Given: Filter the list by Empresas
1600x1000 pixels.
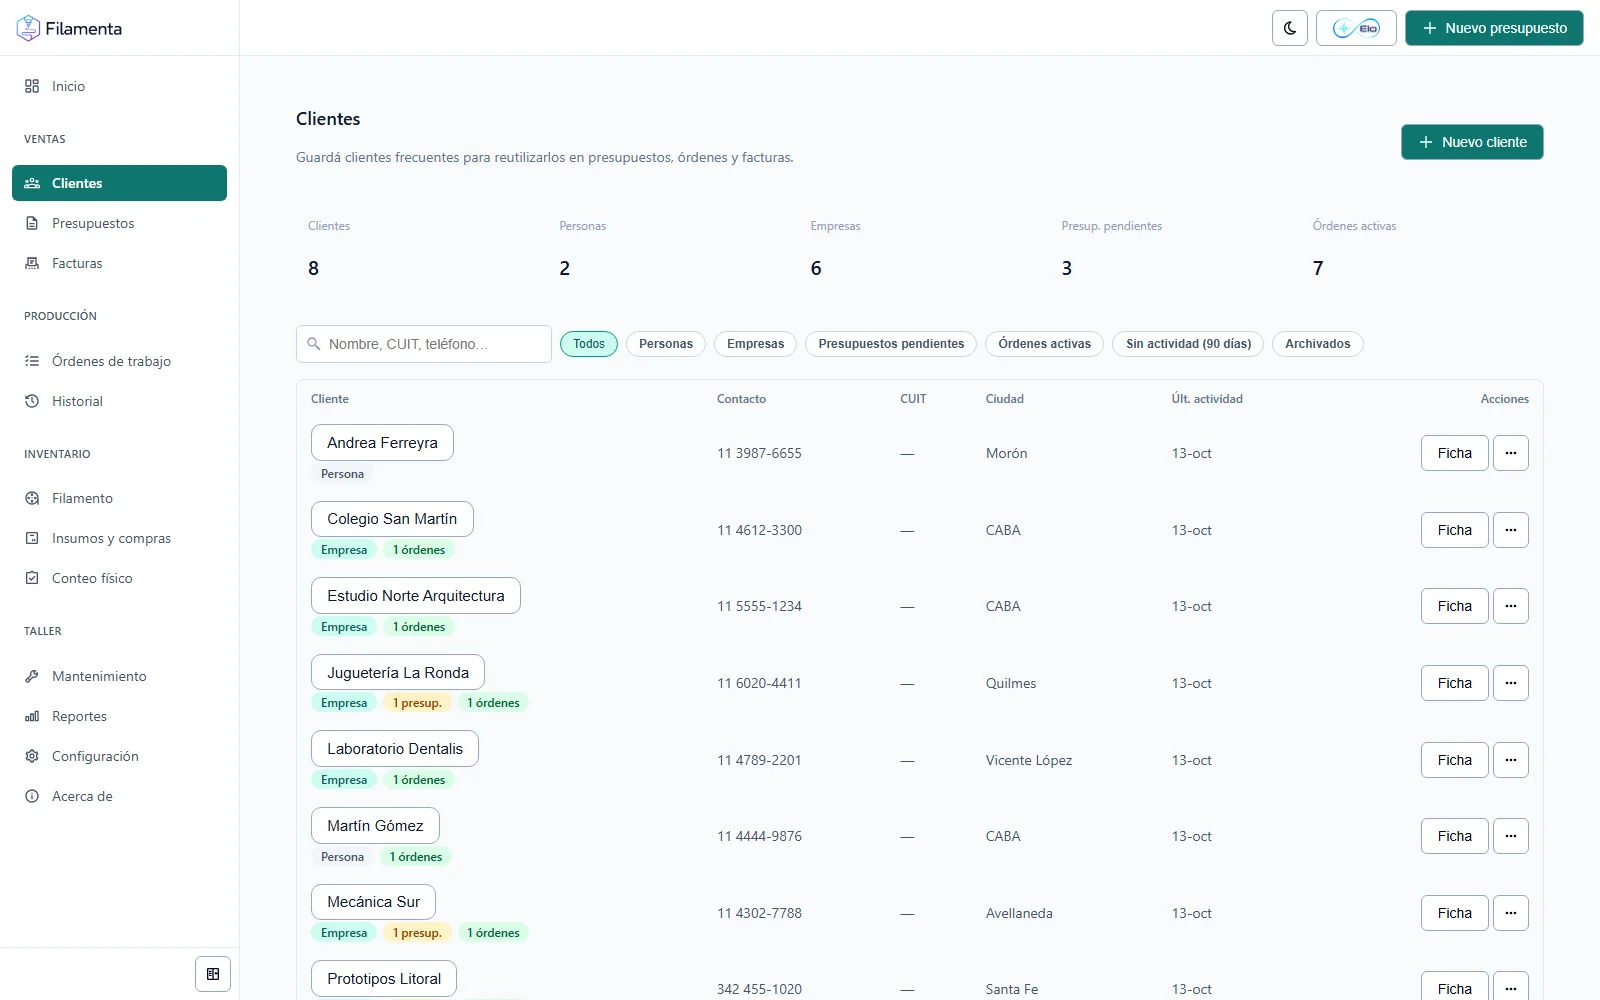Looking at the screenshot, I should coord(756,344).
